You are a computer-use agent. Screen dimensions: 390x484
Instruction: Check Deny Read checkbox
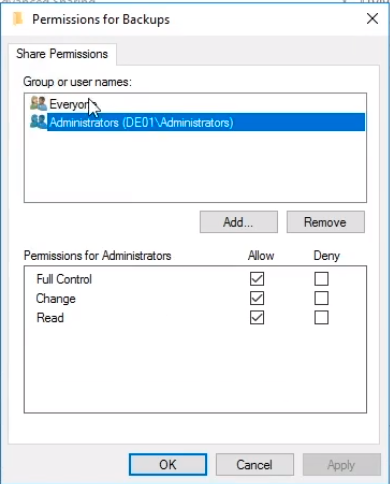coord(321,317)
